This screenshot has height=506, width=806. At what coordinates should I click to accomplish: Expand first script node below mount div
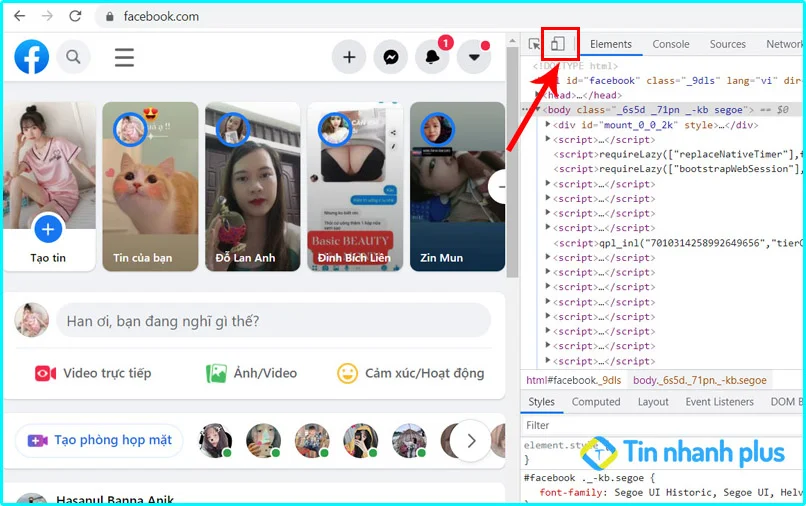coord(548,139)
